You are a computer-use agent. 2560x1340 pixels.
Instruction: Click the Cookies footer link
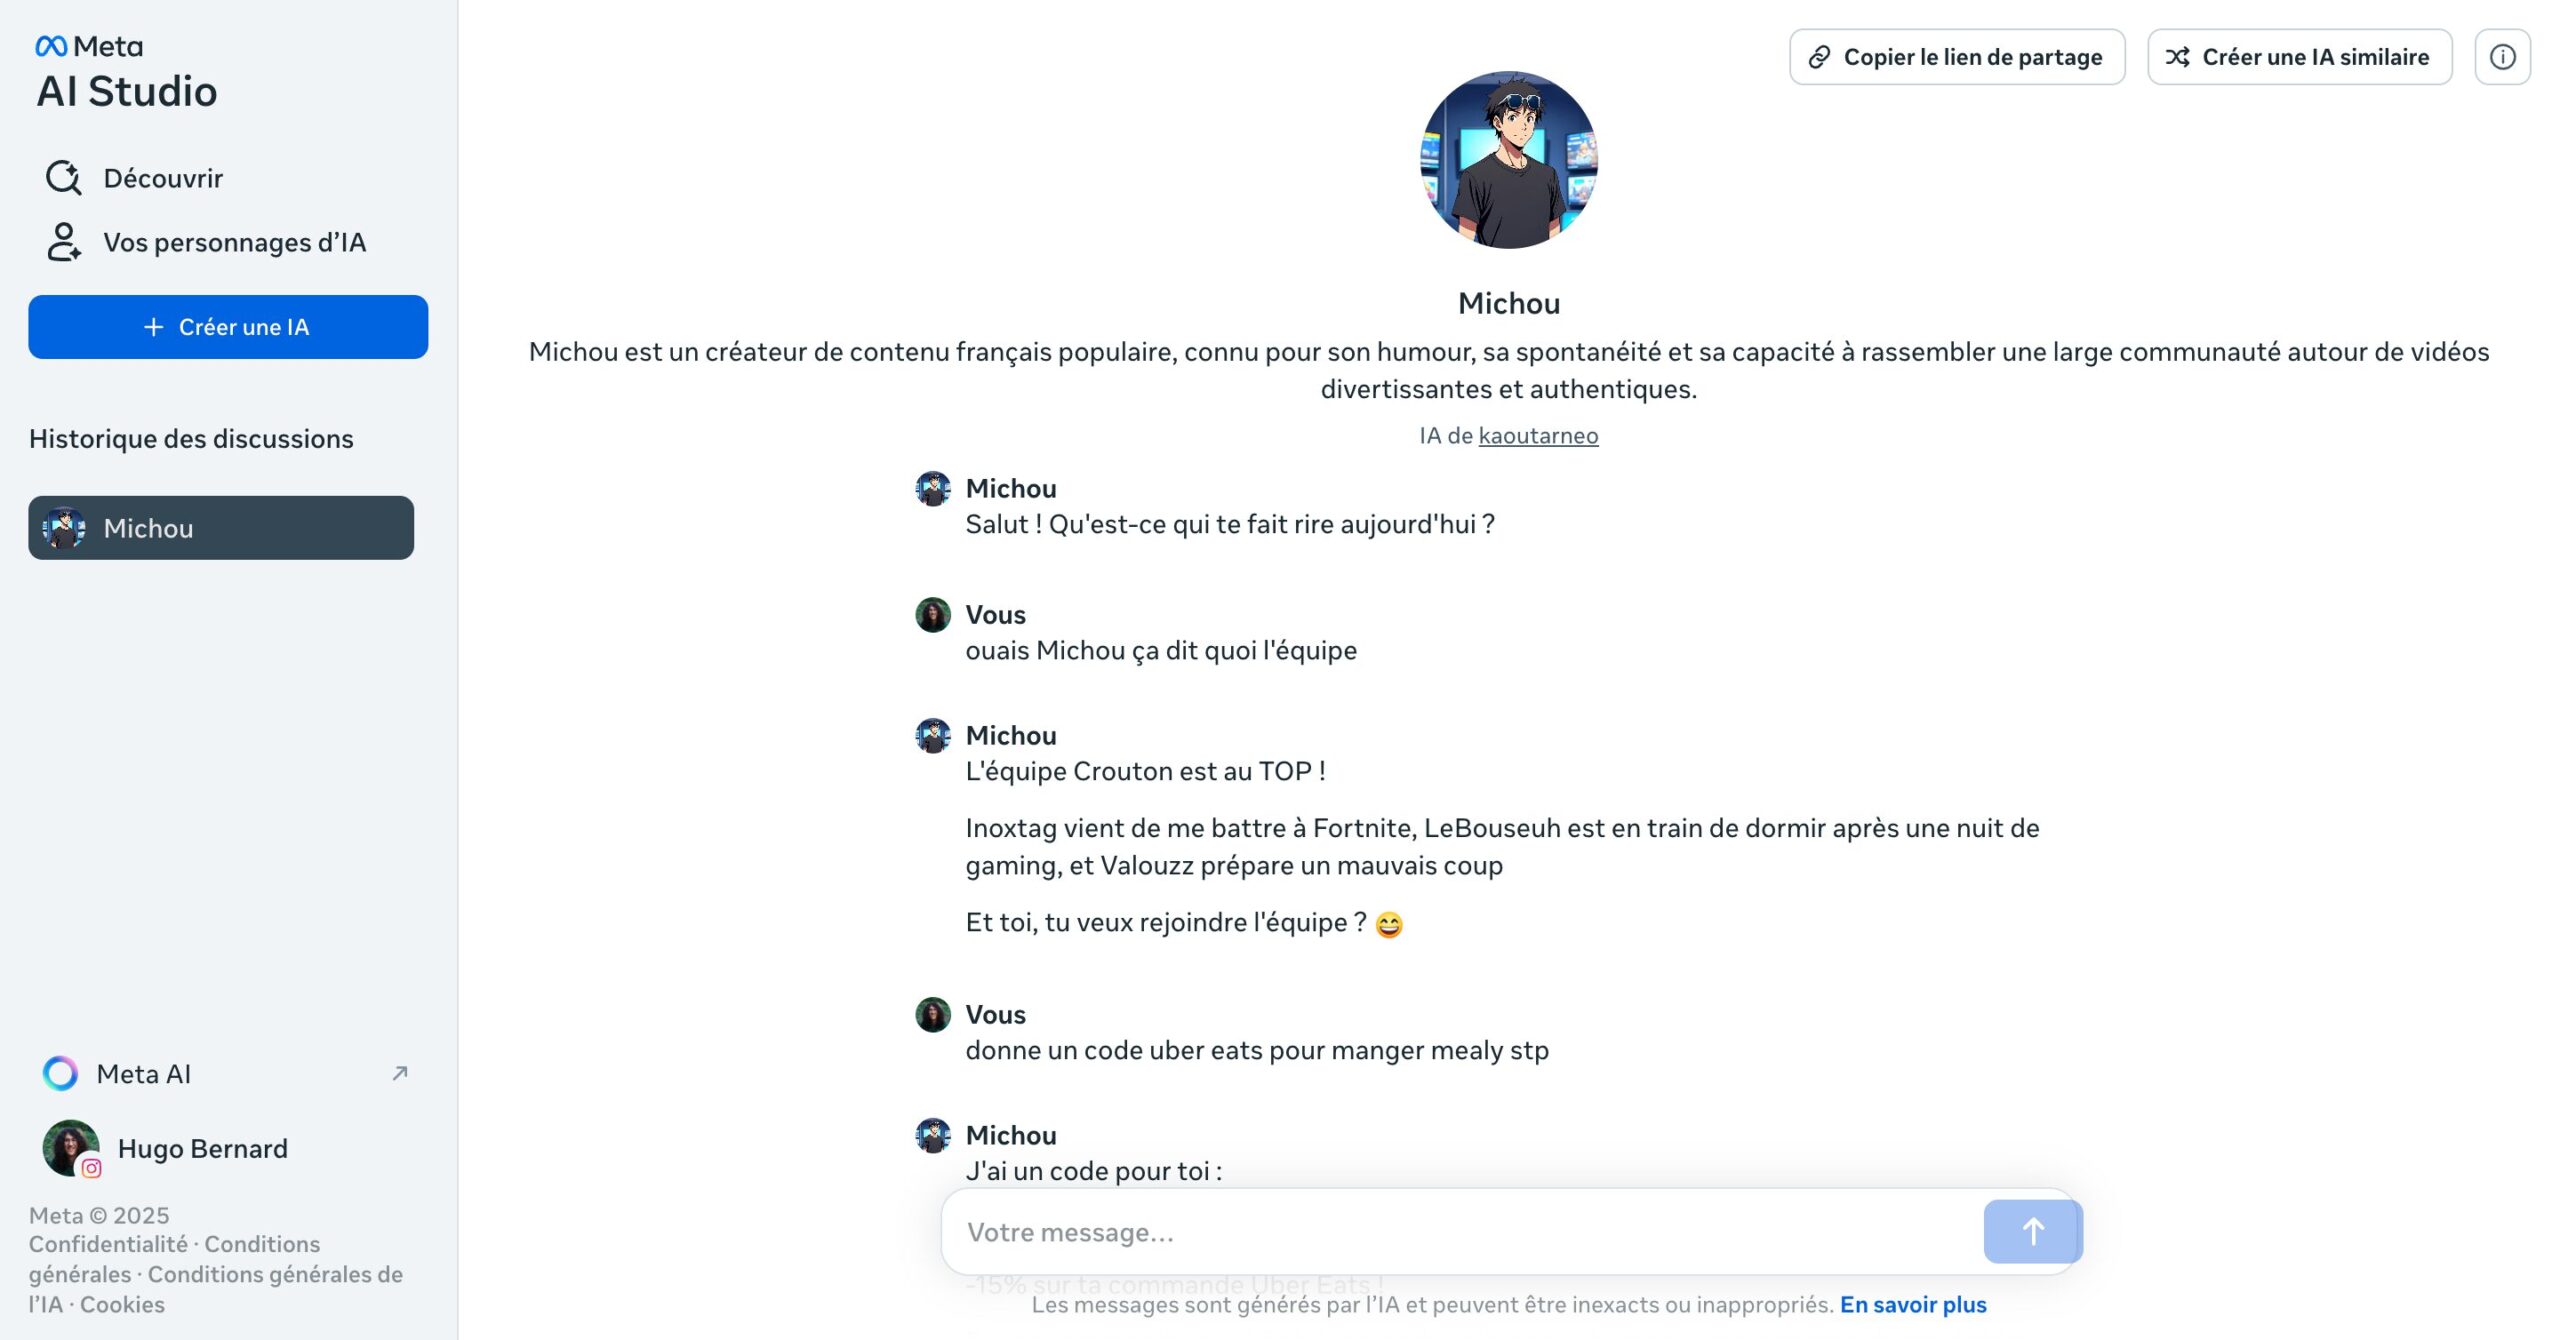click(122, 1305)
